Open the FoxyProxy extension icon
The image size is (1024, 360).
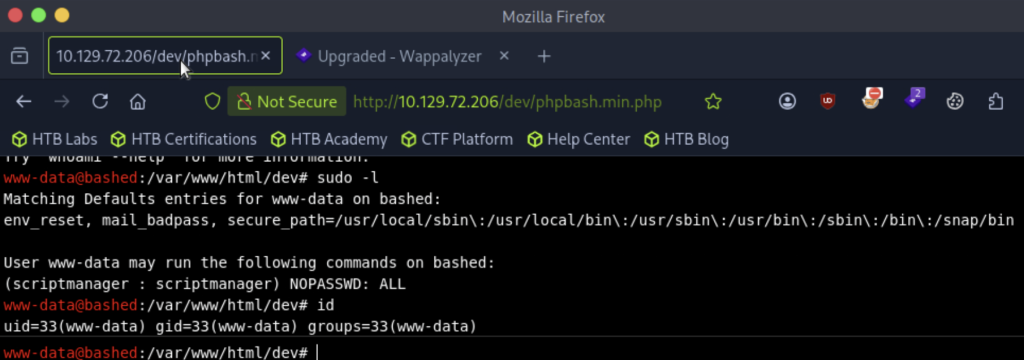[x=872, y=99]
